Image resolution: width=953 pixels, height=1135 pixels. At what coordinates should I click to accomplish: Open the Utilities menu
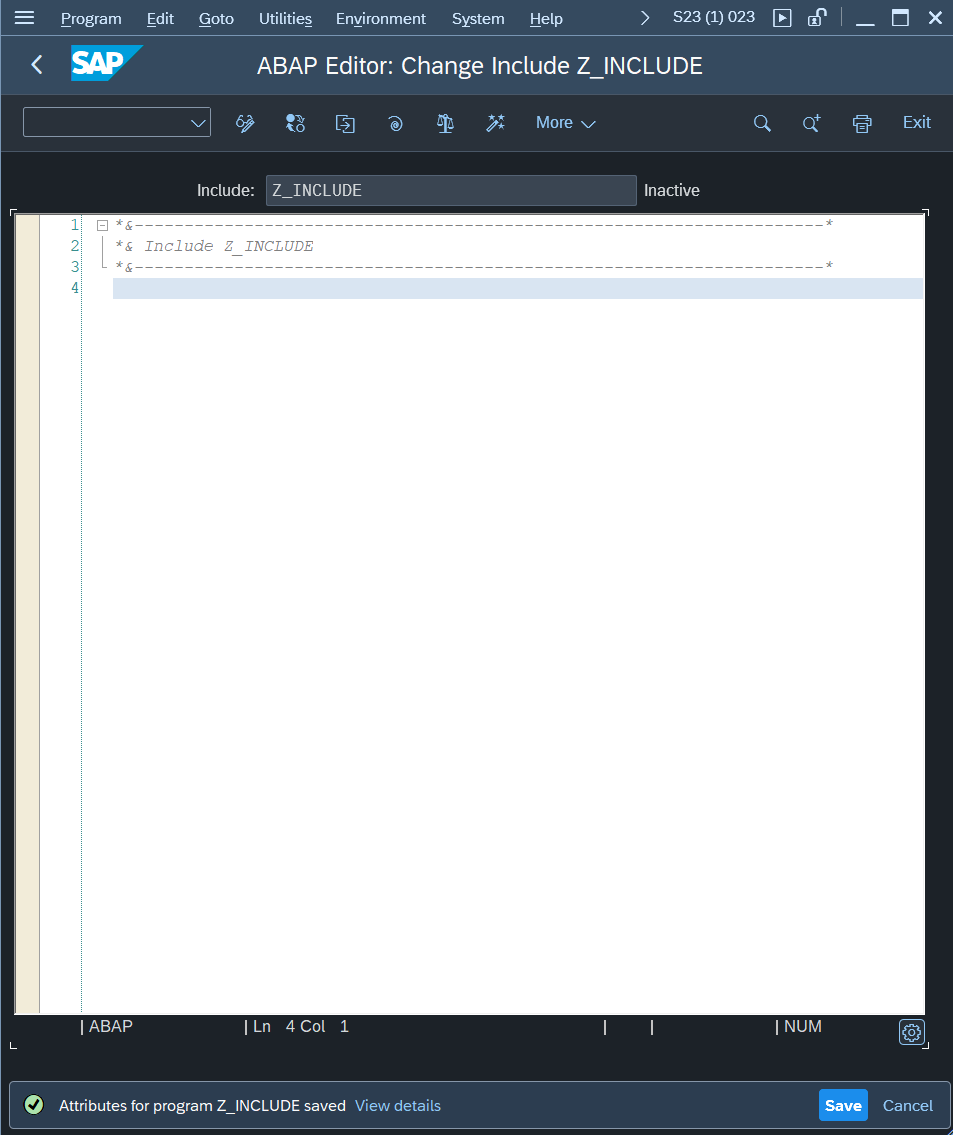[284, 18]
